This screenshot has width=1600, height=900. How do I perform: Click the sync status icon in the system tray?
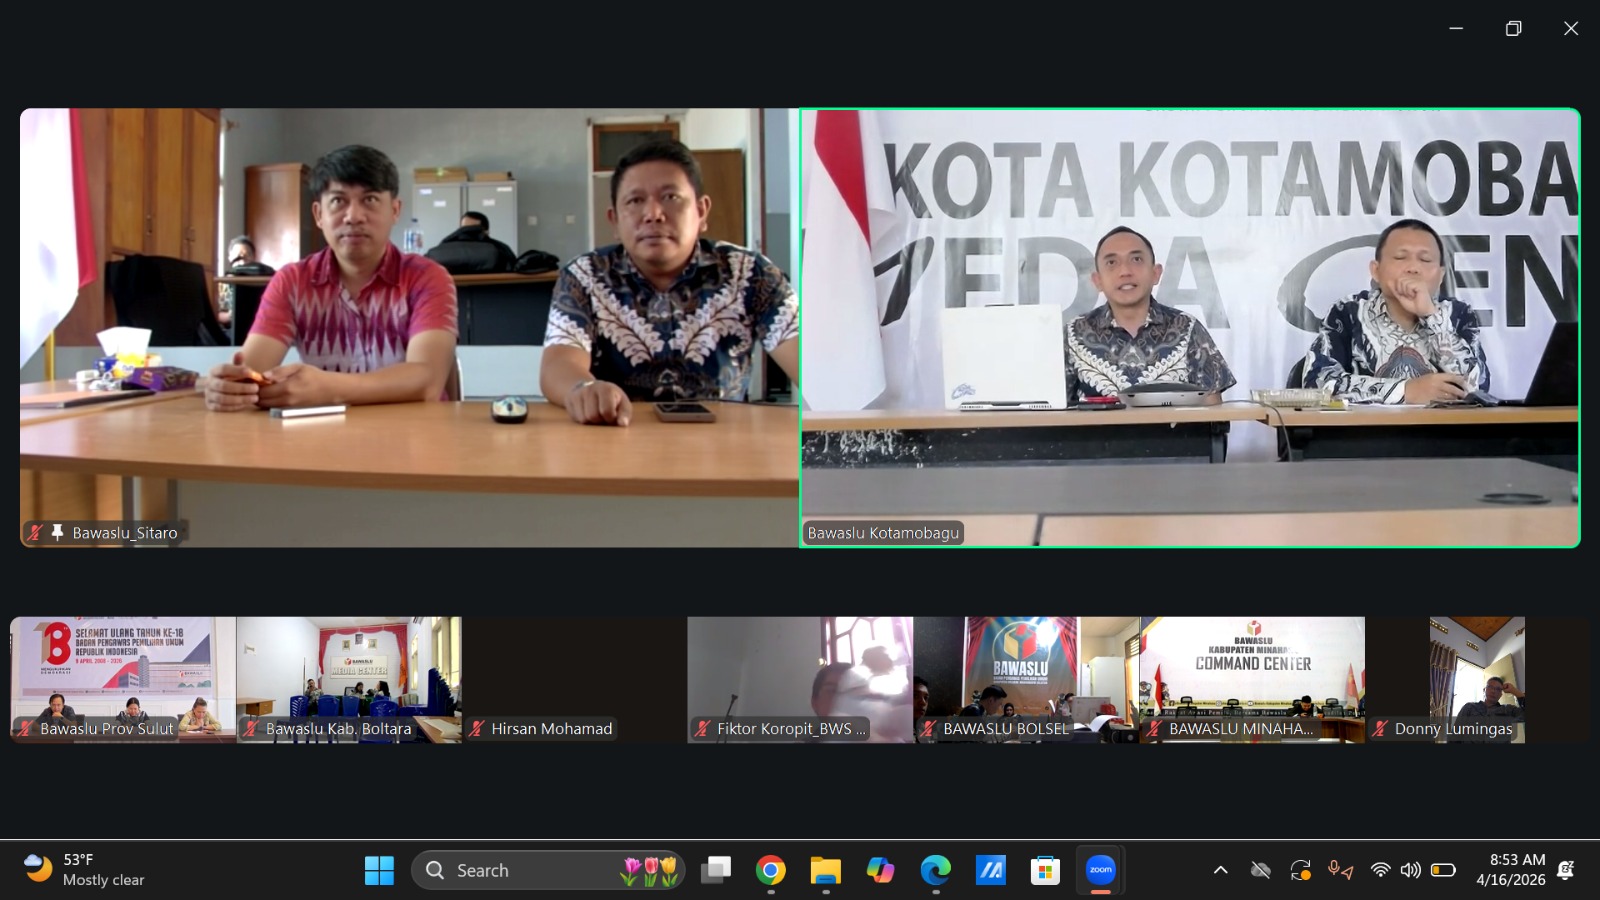(x=1301, y=870)
